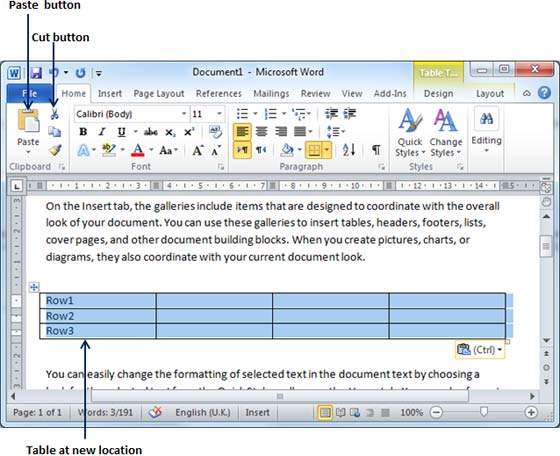Center align the text

click(x=261, y=132)
